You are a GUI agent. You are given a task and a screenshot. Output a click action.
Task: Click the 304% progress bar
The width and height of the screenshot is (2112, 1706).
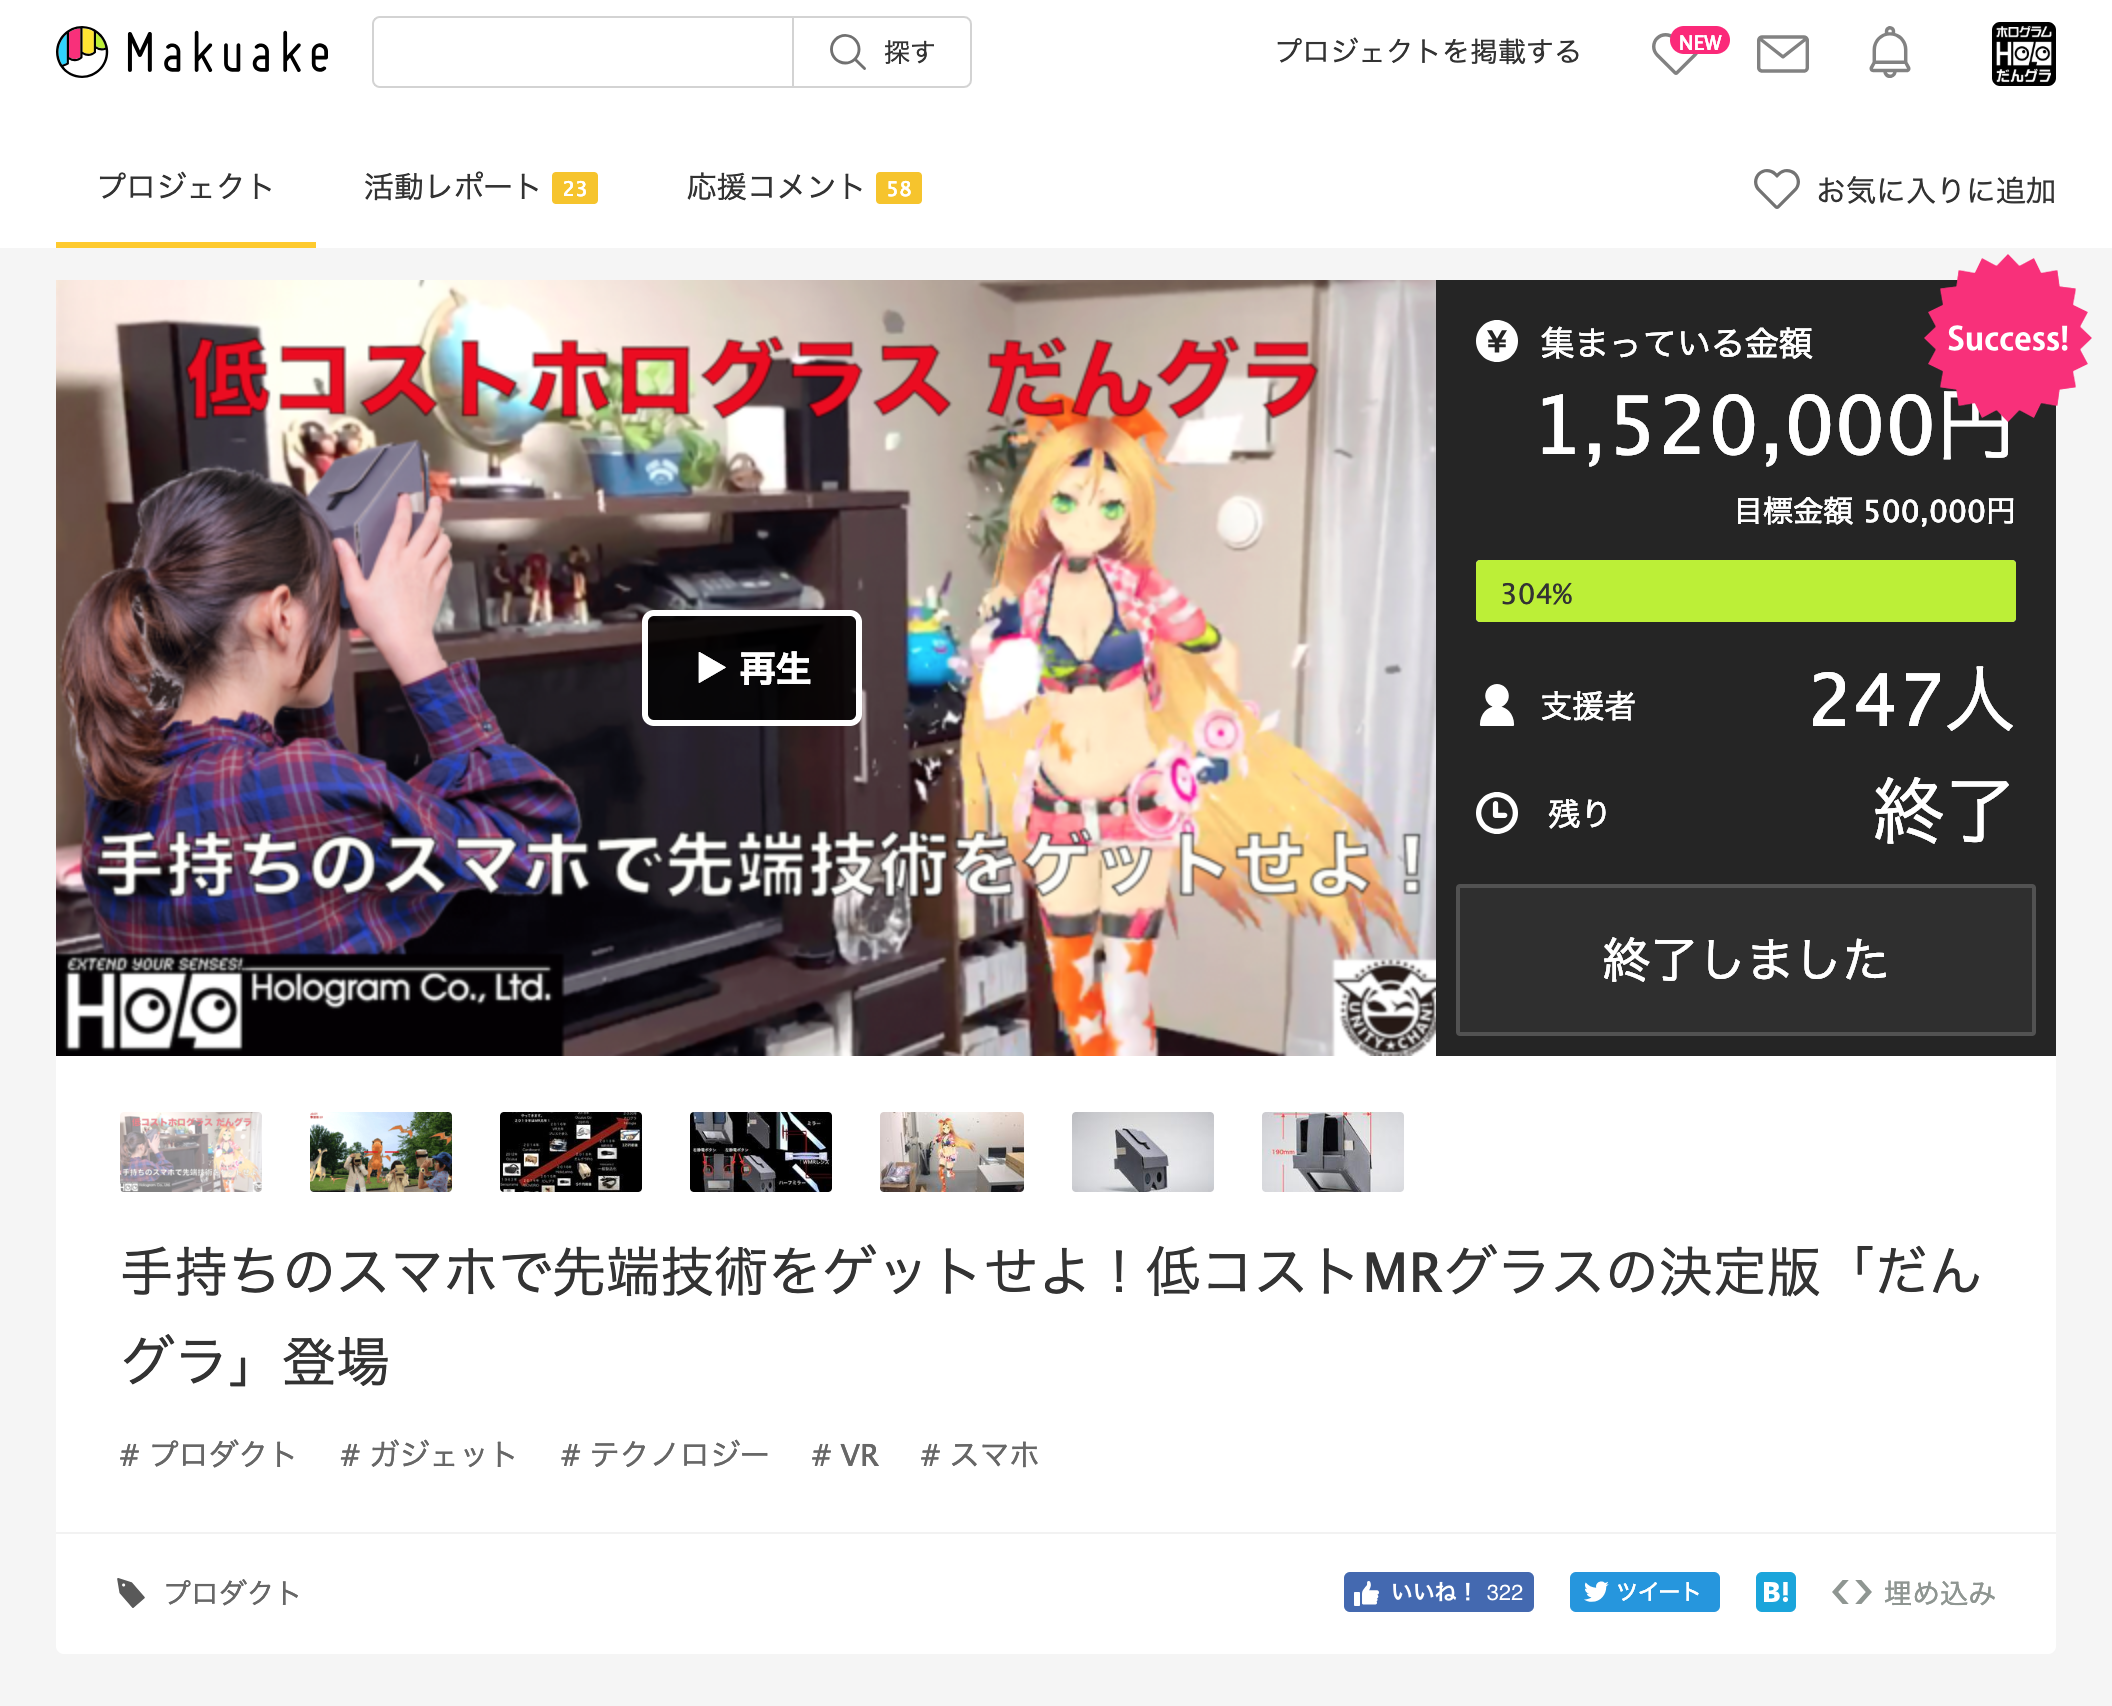point(1745,591)
